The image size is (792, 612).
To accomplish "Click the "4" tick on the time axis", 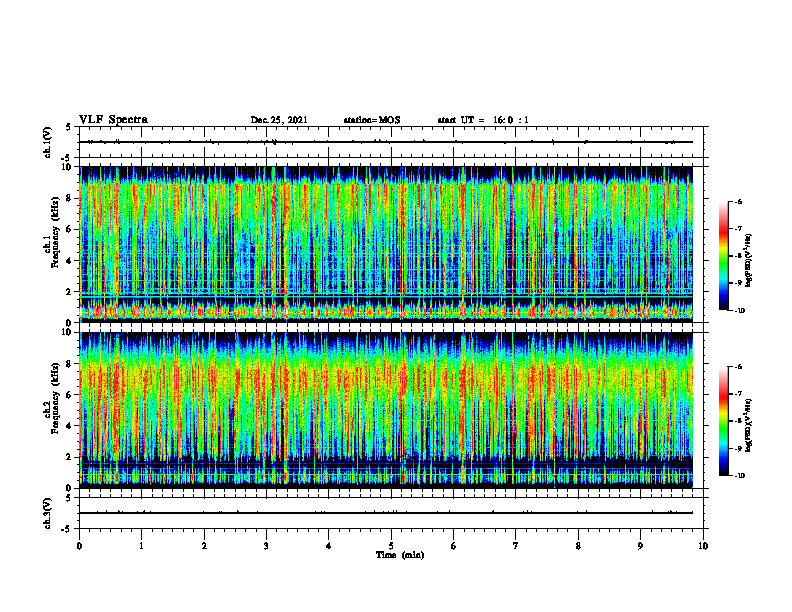I will click(x=329, y=546).
